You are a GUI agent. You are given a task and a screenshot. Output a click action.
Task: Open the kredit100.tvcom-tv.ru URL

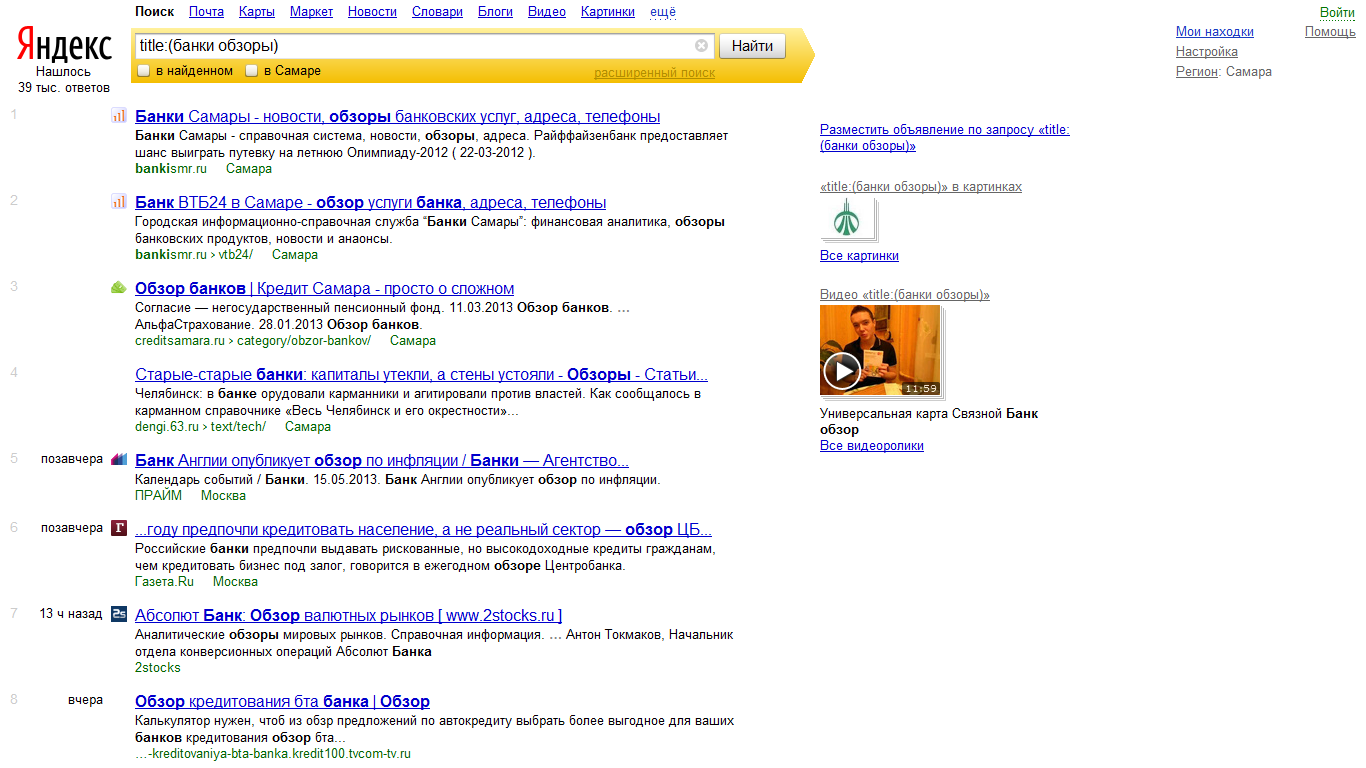273,754
